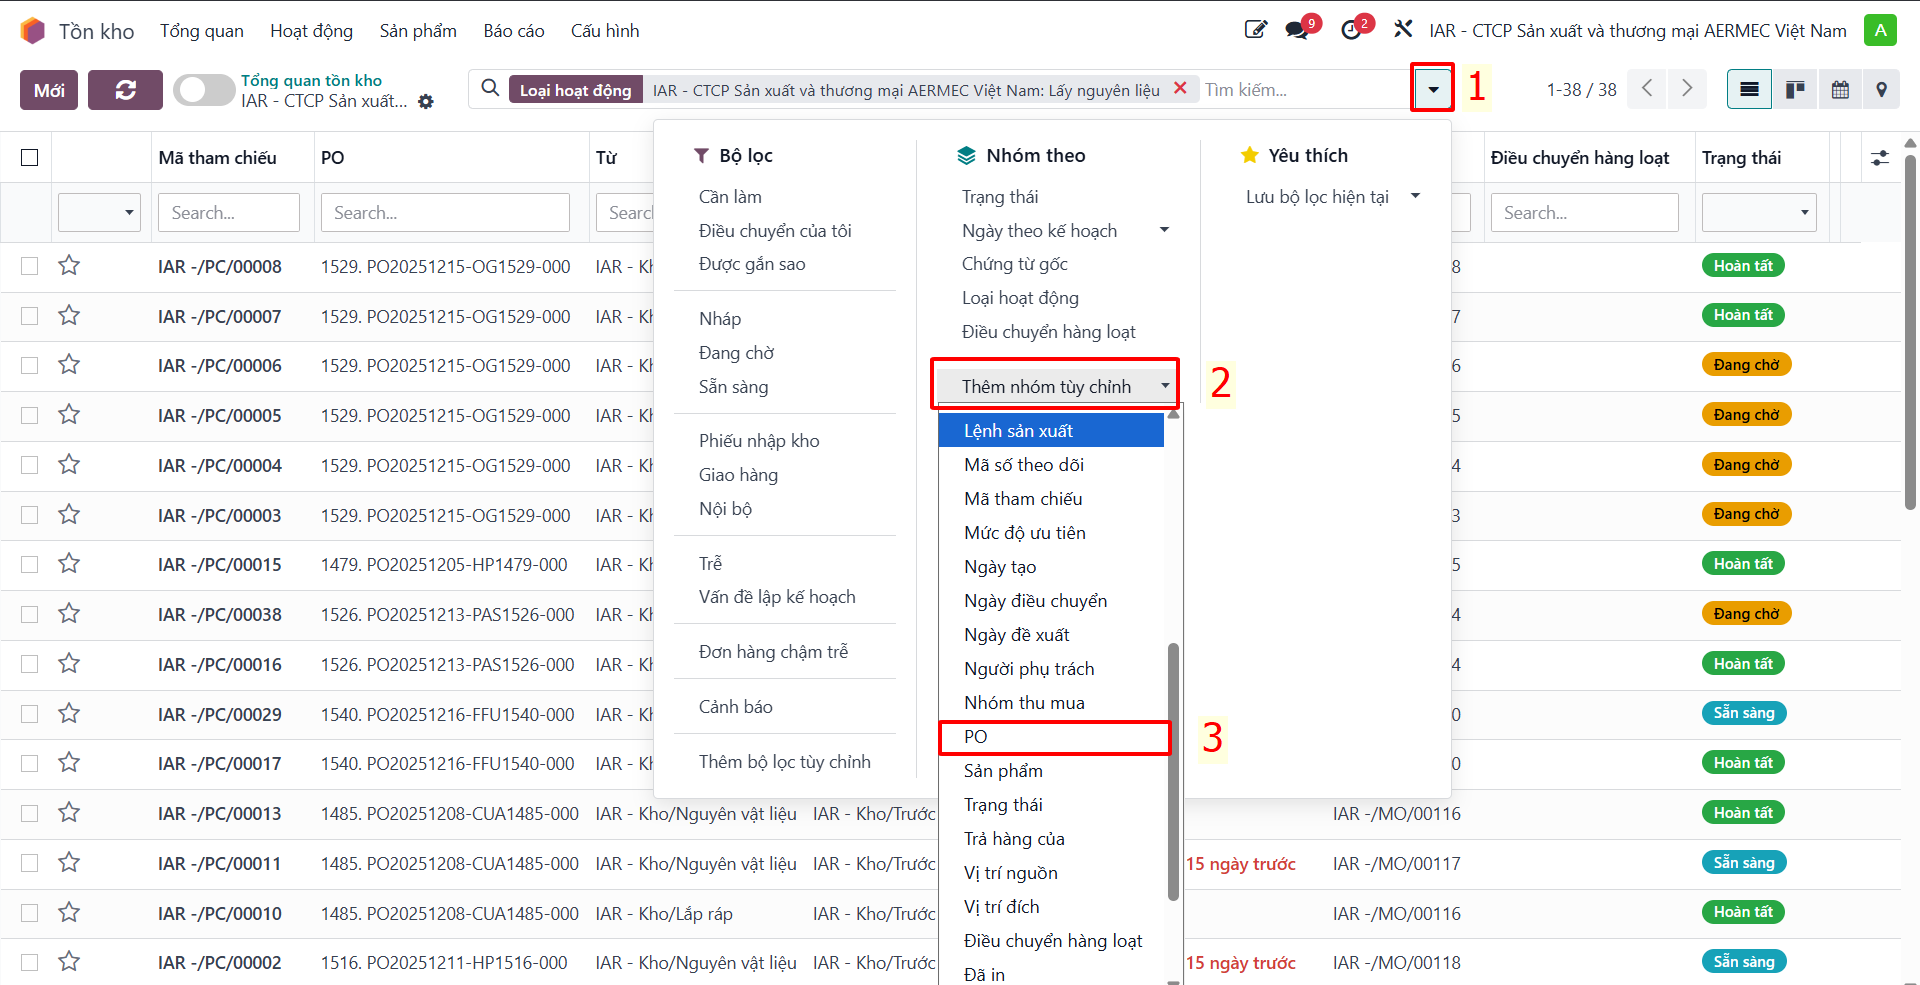Open the gear settings next to IAR overview
This screenshot has width=1920, height=985.
click(426, 102)
